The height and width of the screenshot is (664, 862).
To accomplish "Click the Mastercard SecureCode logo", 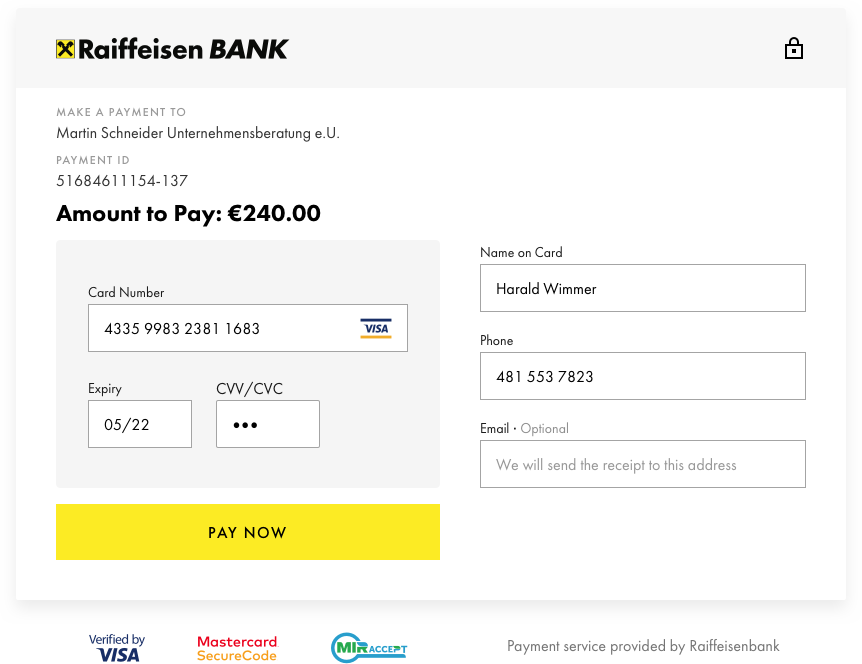I will [237, 649].
